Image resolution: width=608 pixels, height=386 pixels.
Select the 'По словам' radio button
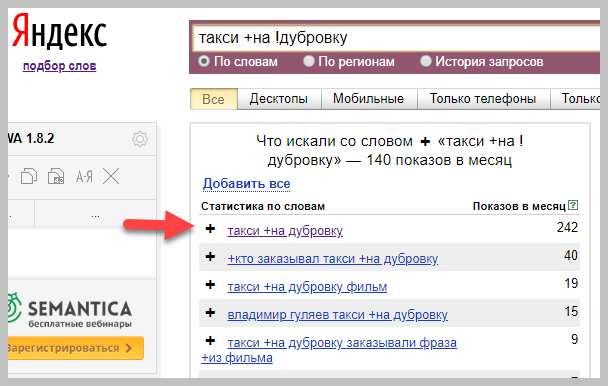click(204, 61)
